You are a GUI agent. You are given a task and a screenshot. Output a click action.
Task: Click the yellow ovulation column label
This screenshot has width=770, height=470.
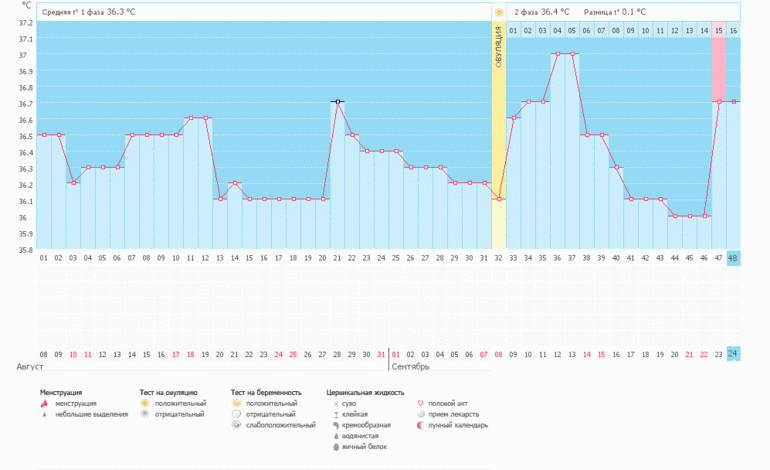point(499,50)
